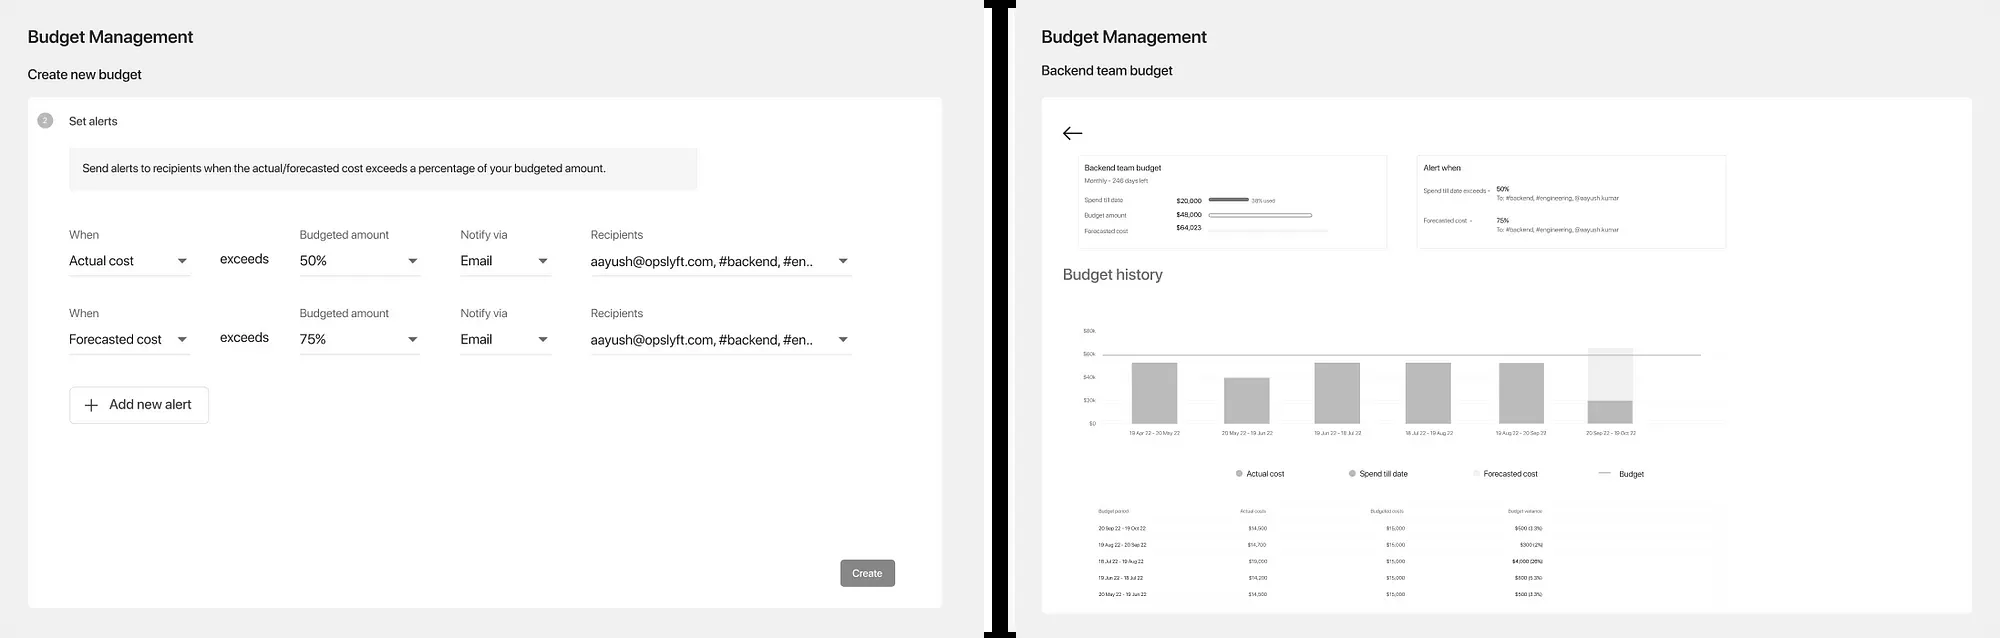Screen dimensions: 2000x638
Task: Click the 50% alert threshold in Alert when card
Action: (x=1503, y=189)
